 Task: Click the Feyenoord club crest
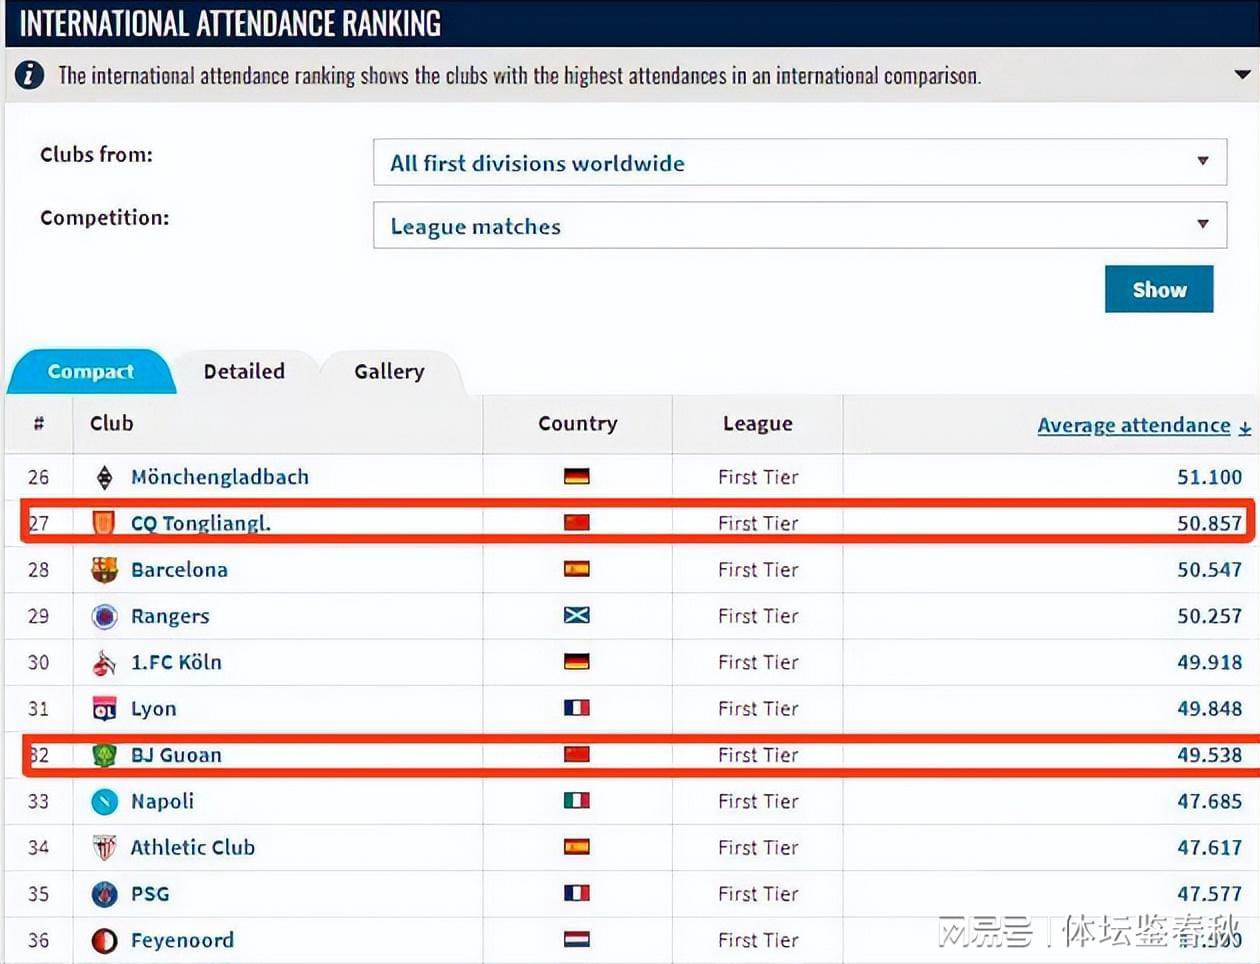(x=104, y=940)
